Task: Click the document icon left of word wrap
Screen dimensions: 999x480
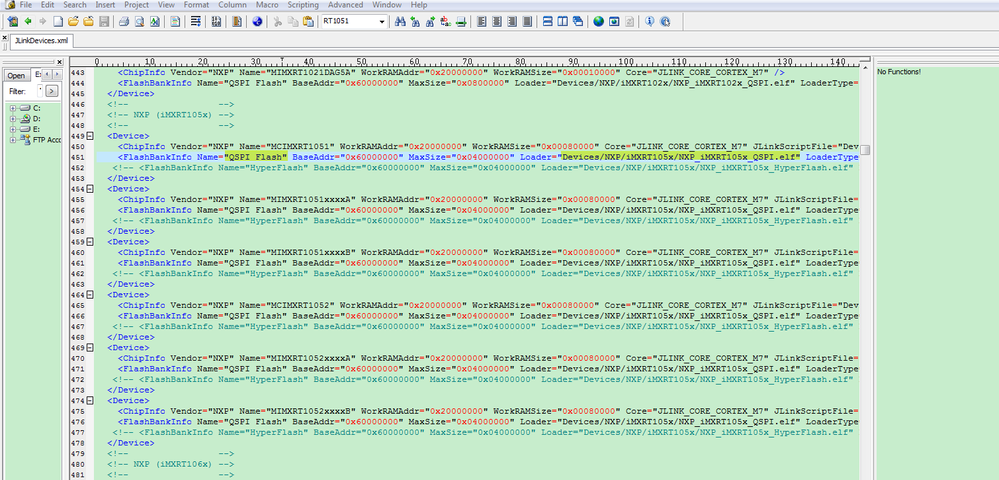Action: coord(175,22)
